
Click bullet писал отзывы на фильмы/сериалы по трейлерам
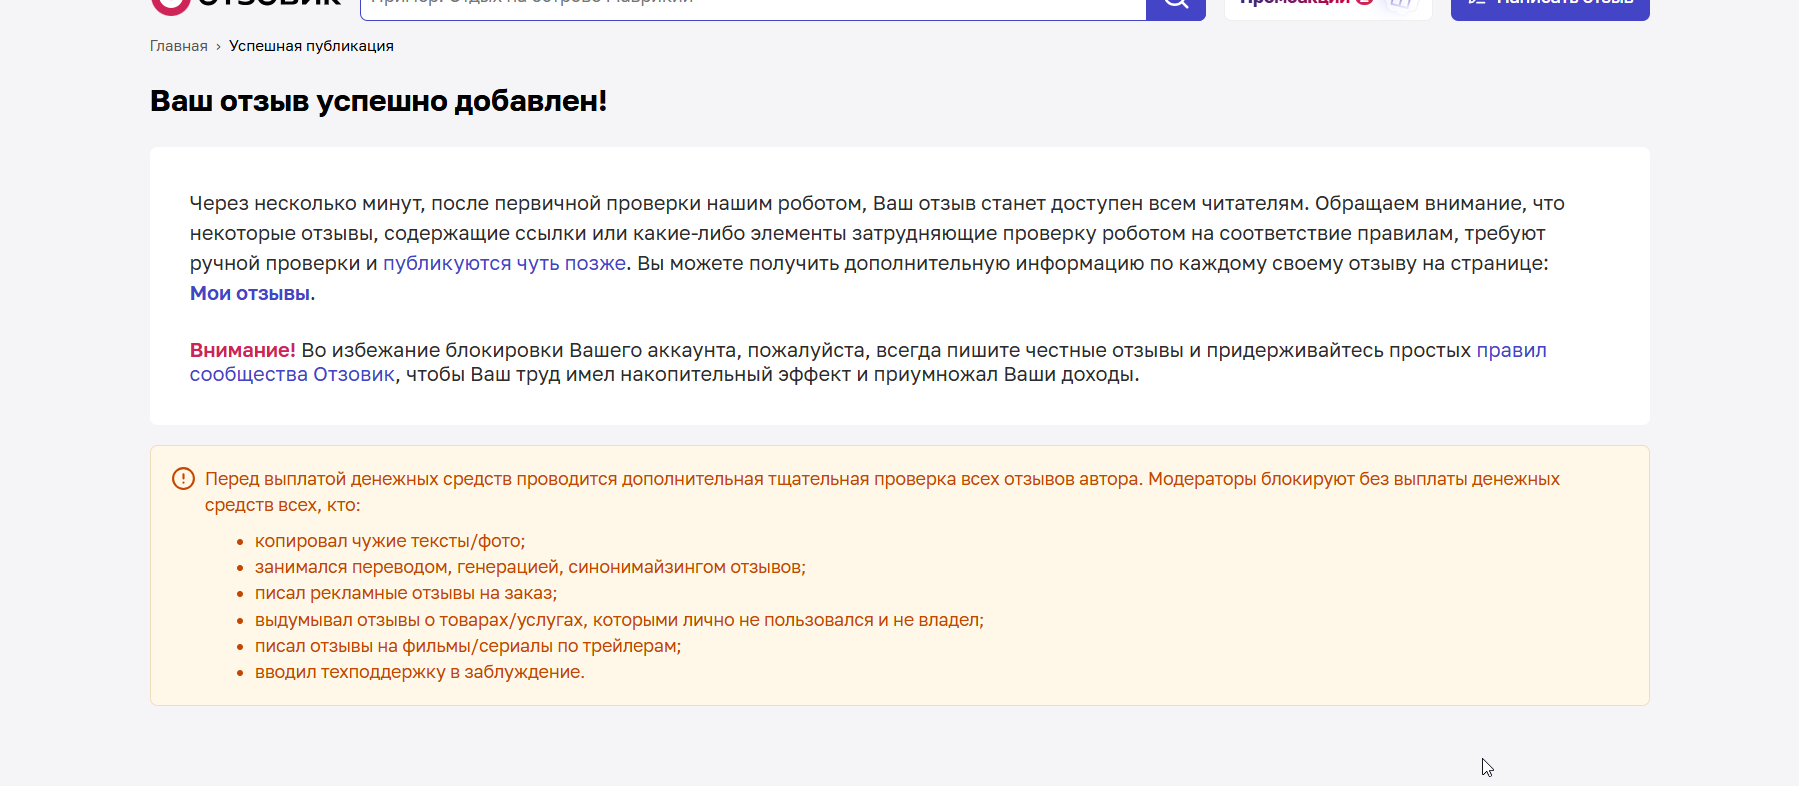tap(468, 646)
